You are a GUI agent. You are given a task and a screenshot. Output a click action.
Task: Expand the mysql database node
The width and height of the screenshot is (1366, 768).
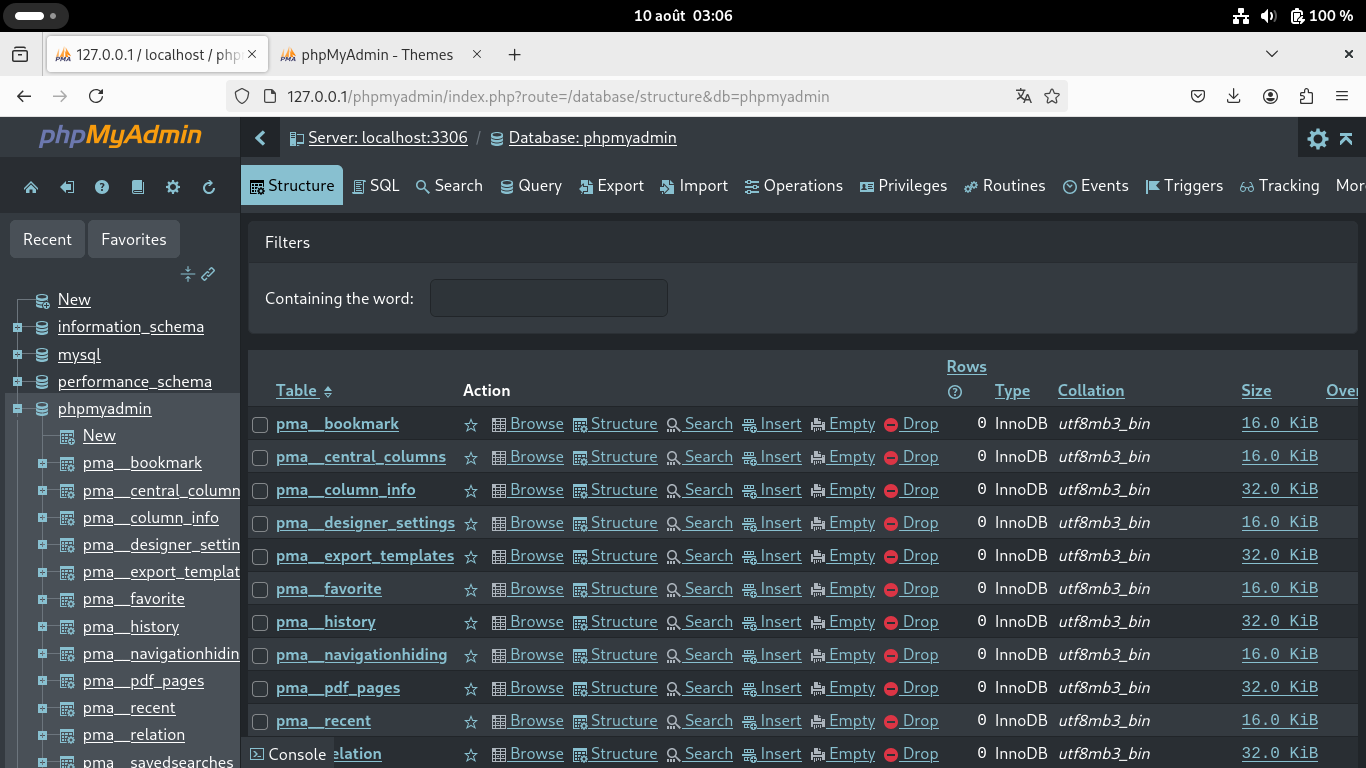coord(17,355)
